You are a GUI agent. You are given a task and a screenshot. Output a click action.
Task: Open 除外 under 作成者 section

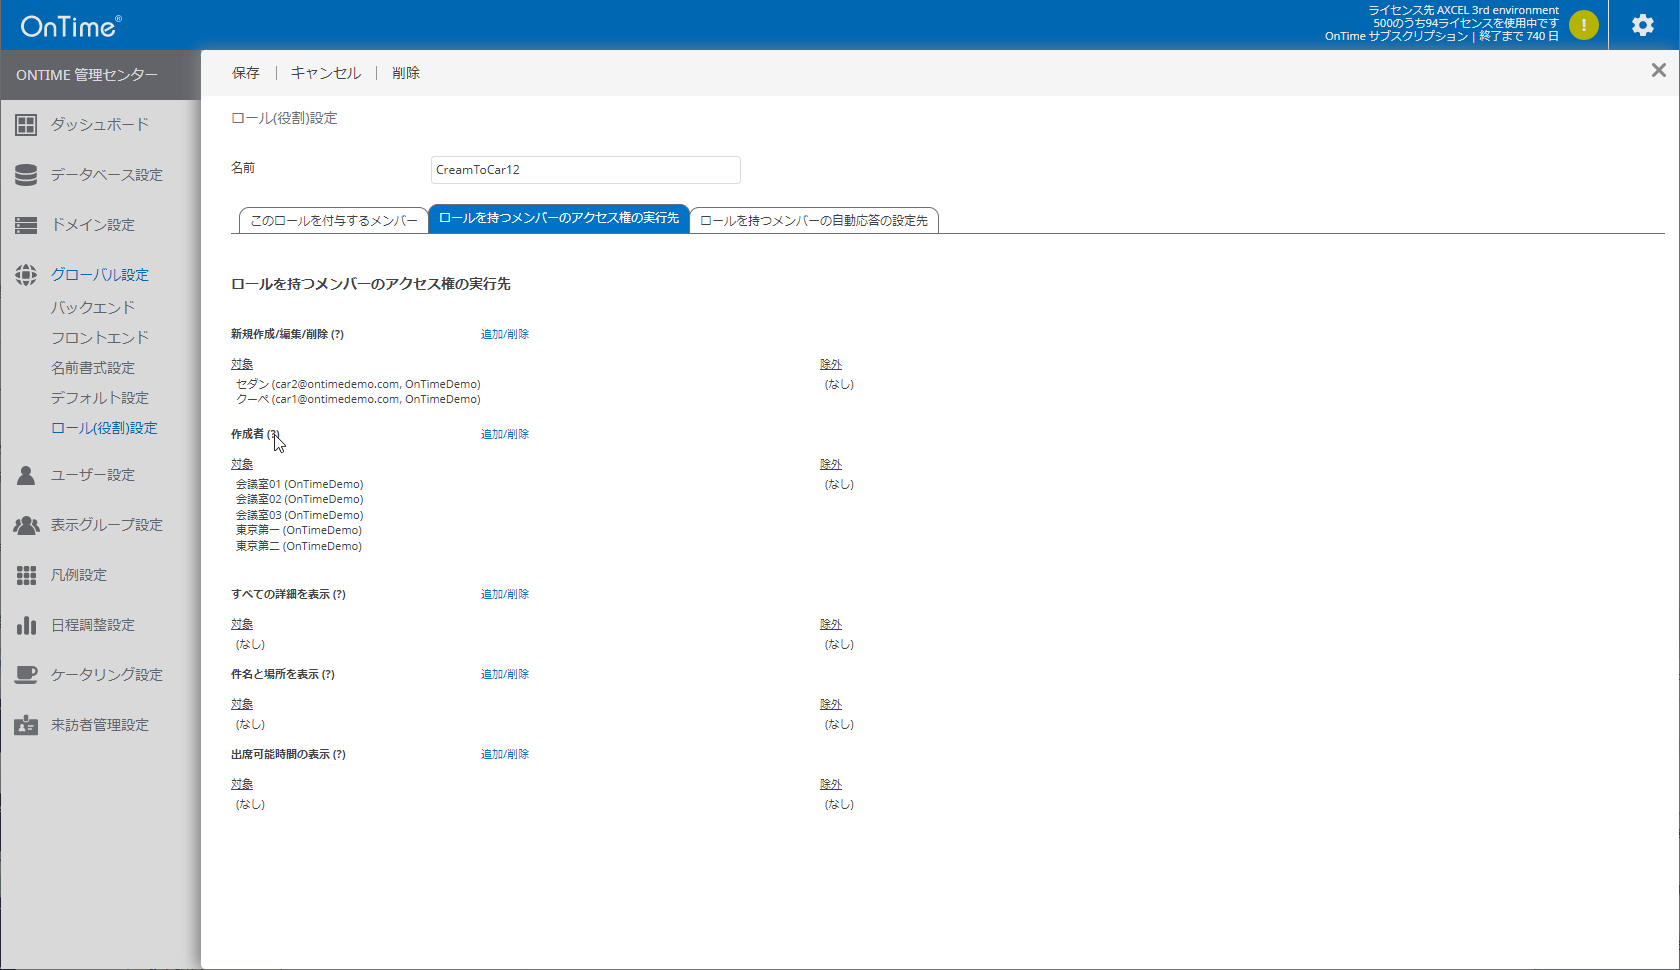(x=830, y=463)
